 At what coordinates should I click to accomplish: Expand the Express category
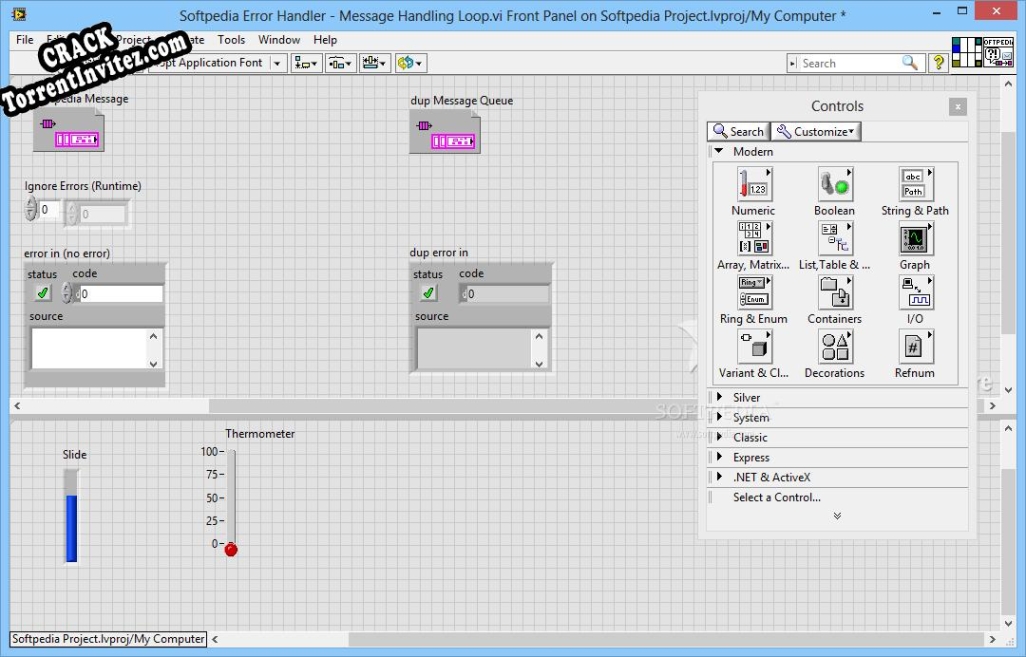tap(749, 457)
